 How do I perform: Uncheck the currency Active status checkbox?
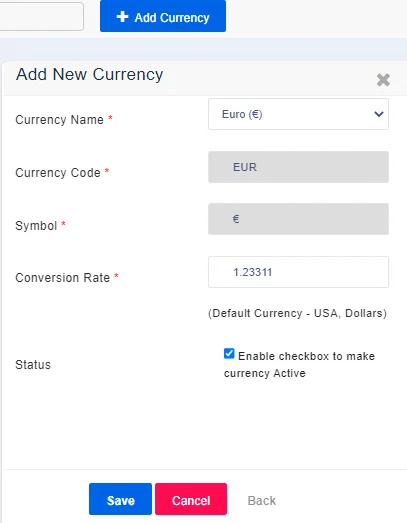(229, 354)
